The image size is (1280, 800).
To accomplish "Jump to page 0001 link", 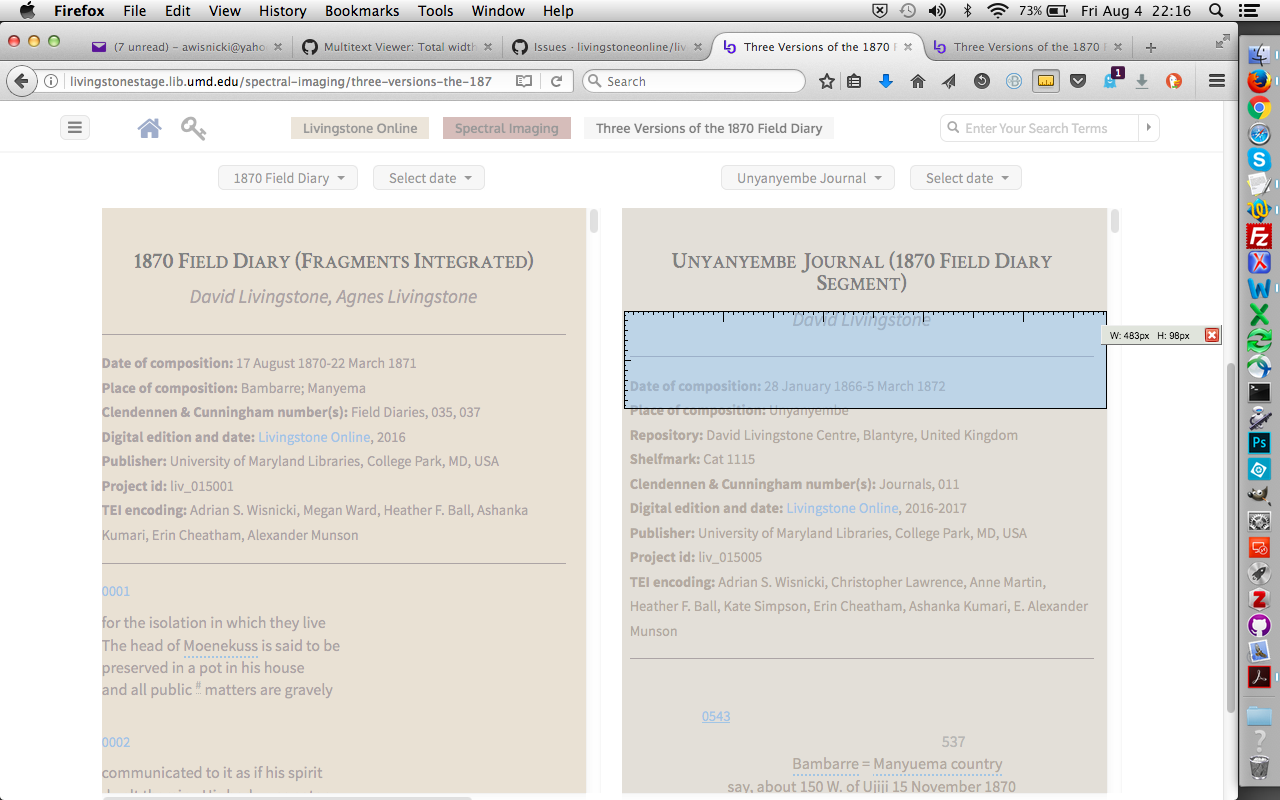I will point(116,591).
